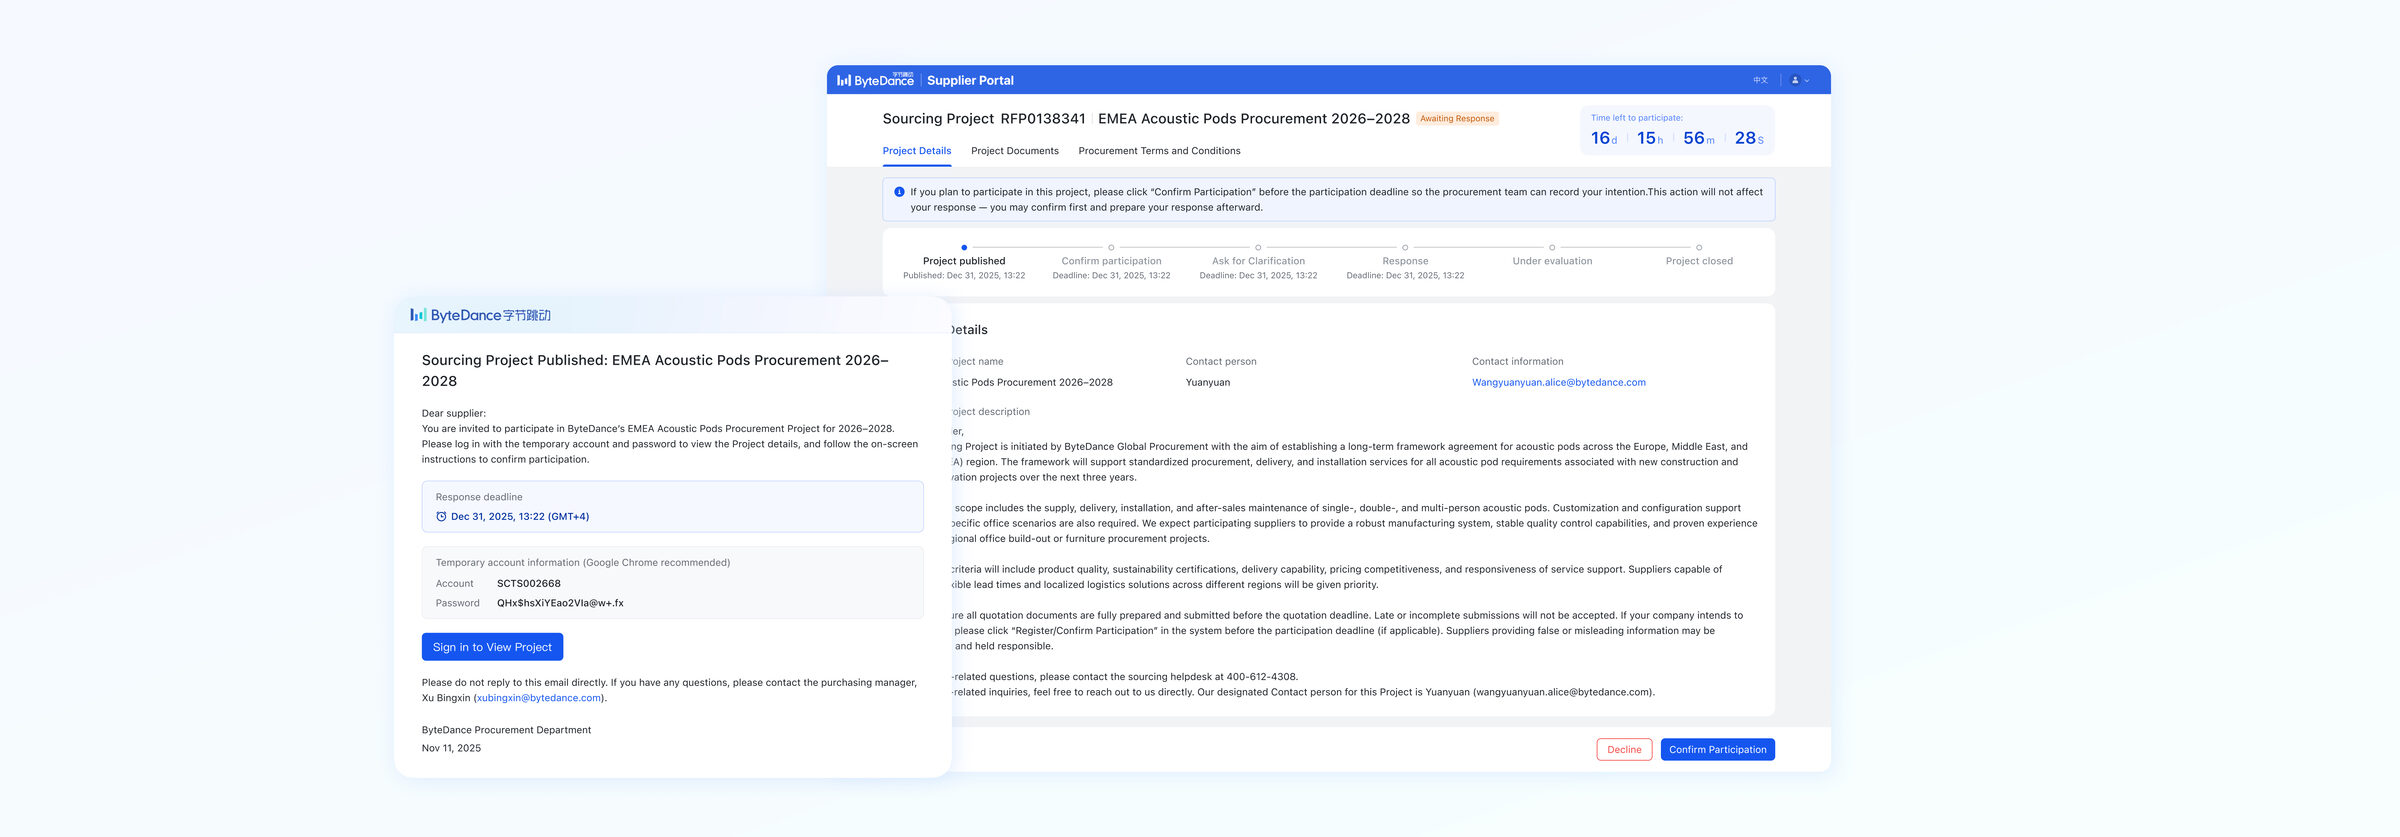
Task: Click the ByteDance logo in Supplier Portal header
Action: [875, 80]
